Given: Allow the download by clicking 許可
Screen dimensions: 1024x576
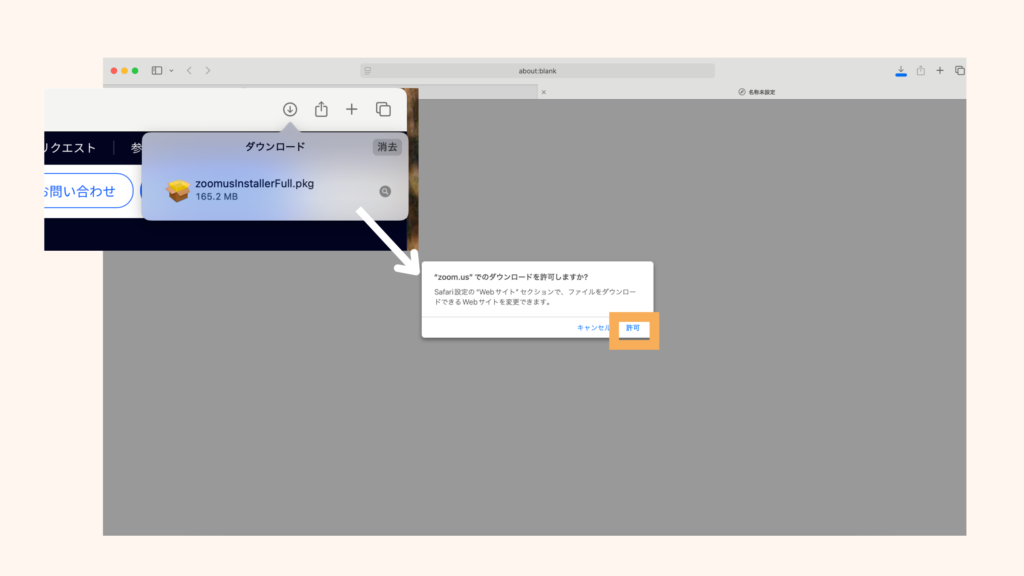Looking at the screenshot, I should tap(632, 328).
